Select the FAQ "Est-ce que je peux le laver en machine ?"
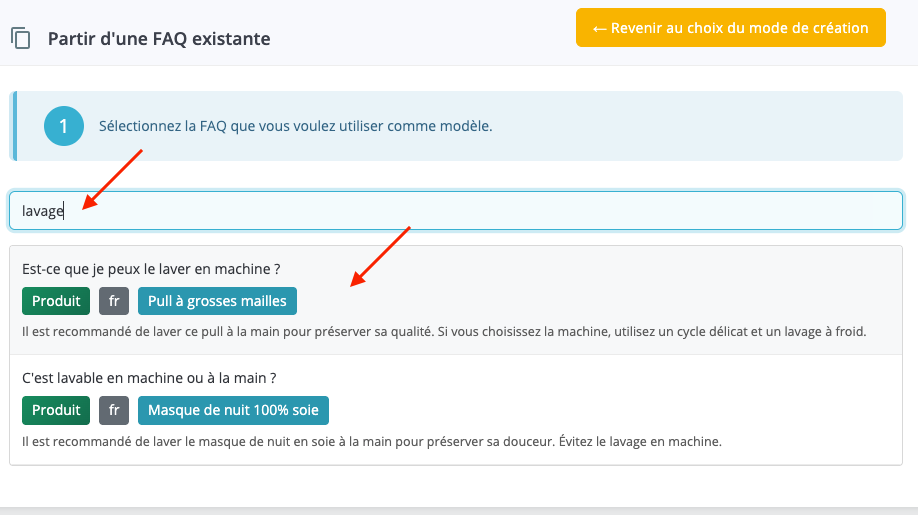918x515 pixels. click(x=150, y=269)
